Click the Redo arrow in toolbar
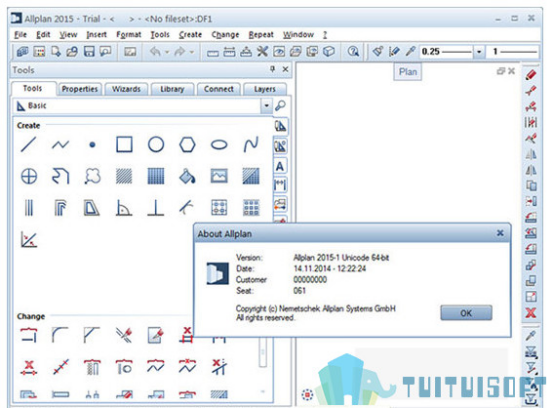The width and height of the screenshot is (554, 408). coord(180,52)
